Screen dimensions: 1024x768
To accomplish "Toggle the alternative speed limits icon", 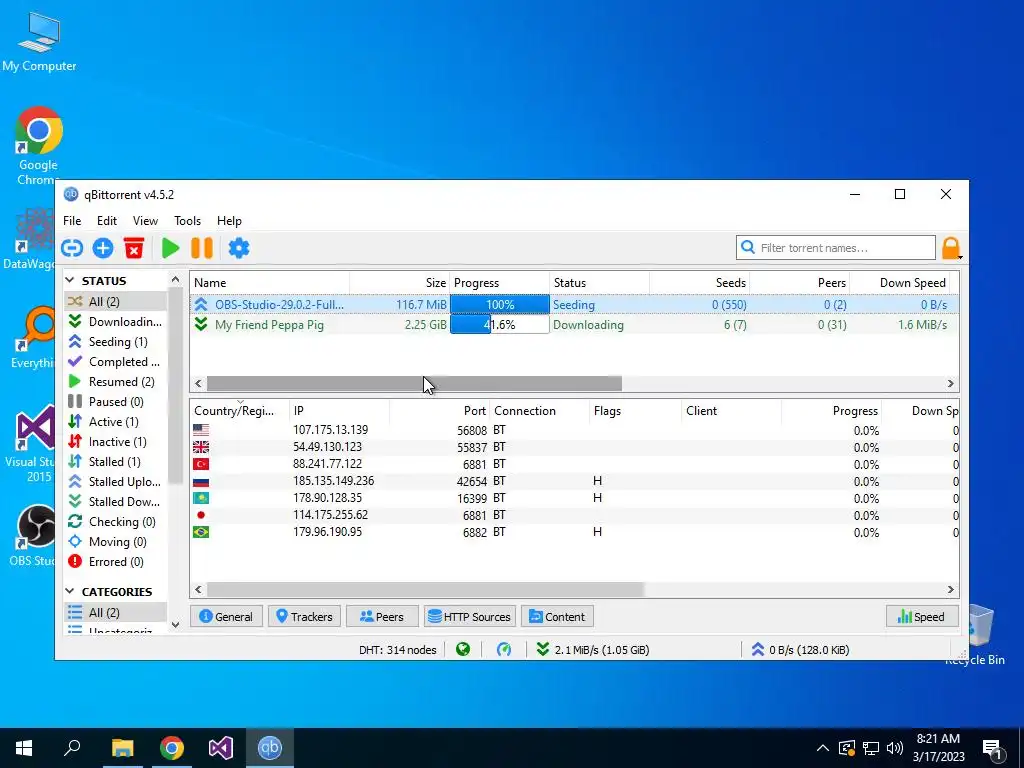I will tap(504, 649).
